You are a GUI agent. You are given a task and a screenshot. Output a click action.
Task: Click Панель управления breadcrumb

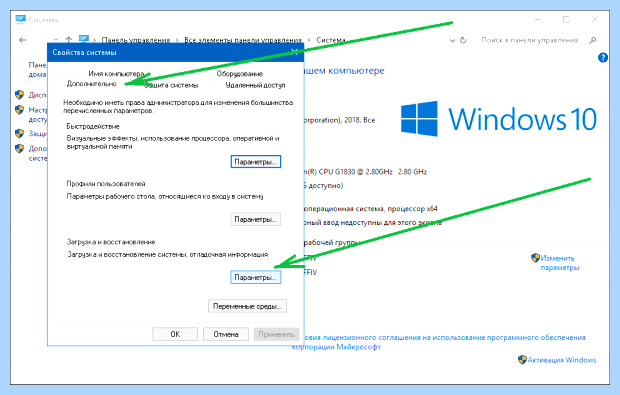pyautogui.click(x=136, y=40)
